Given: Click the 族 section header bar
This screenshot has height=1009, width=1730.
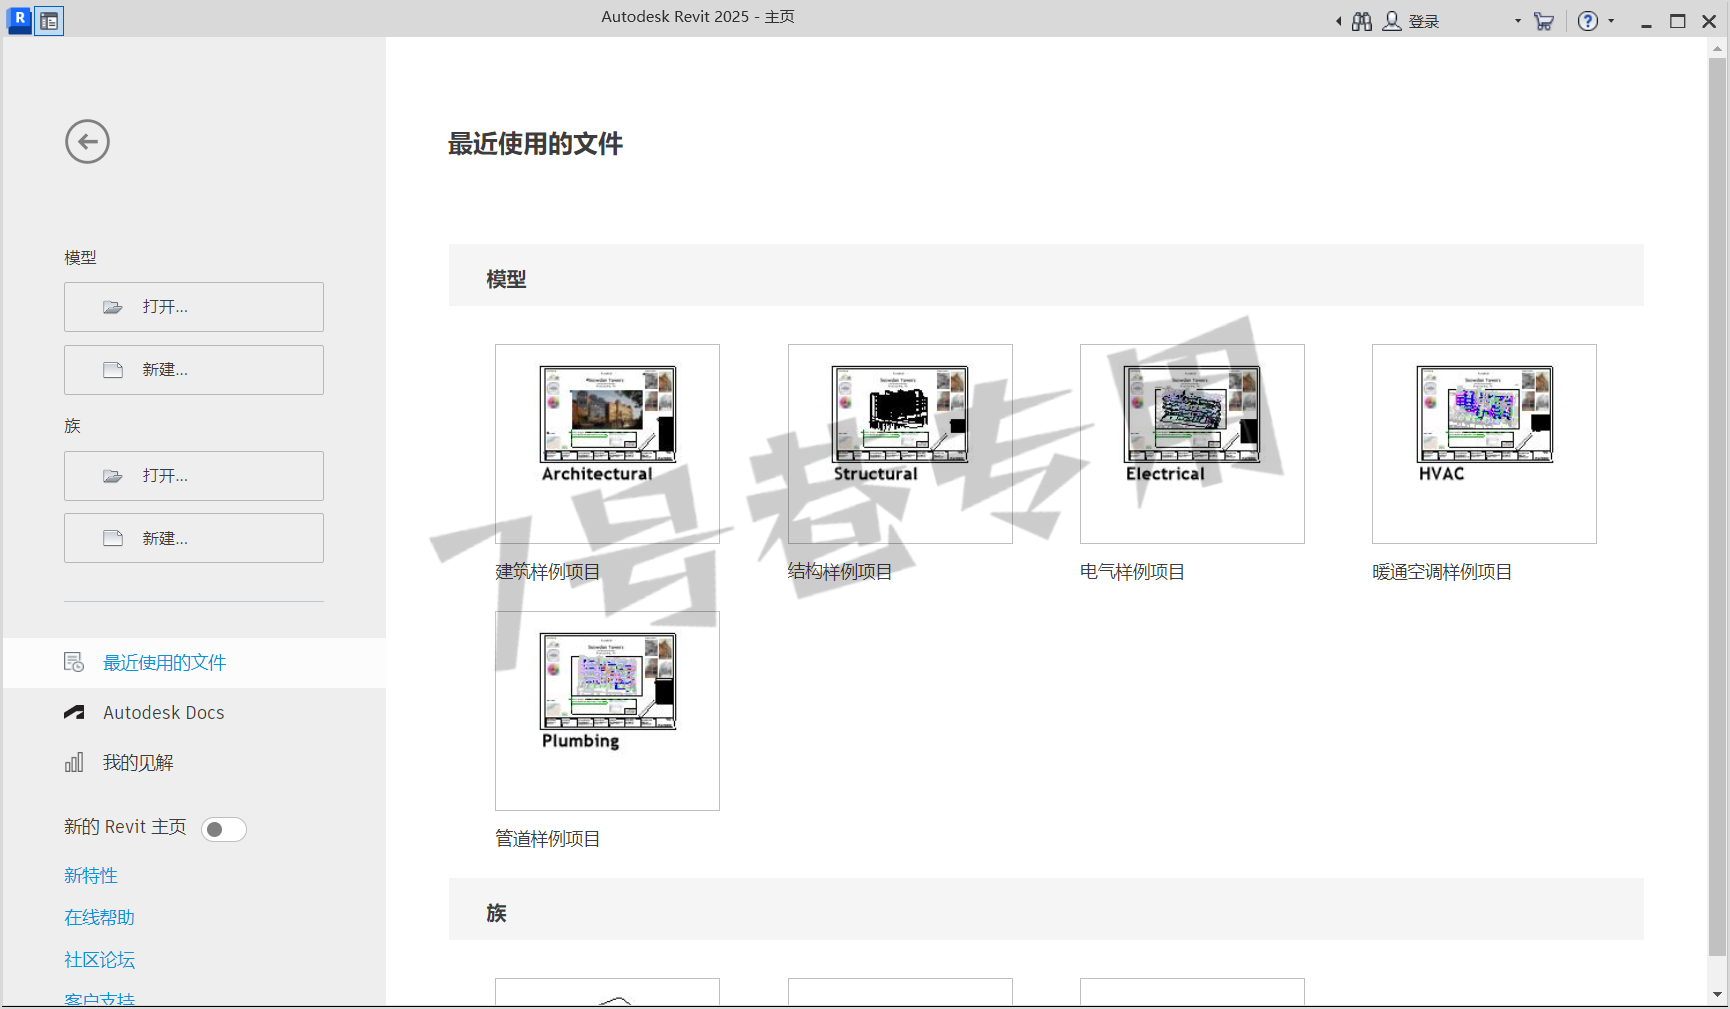Looking at the screenshot, I should click(1046, 909).
